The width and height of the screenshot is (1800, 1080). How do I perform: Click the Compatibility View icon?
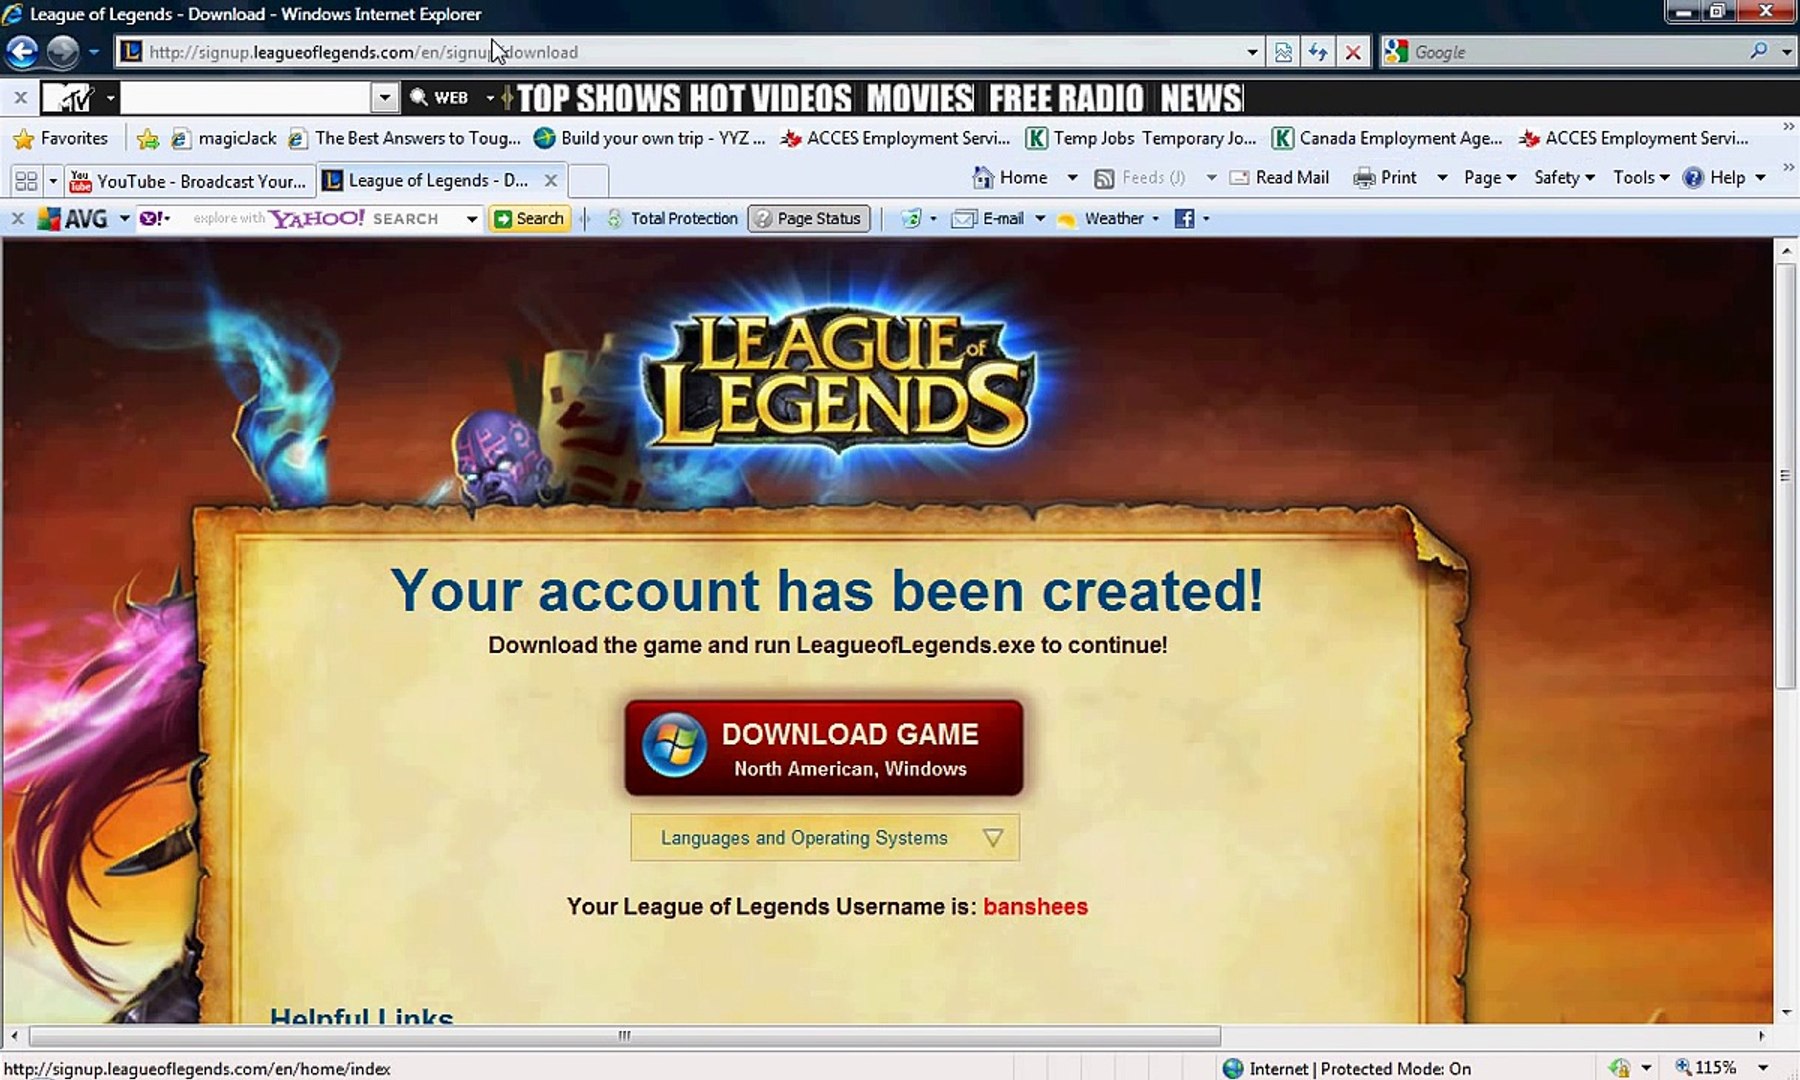point(1283,52)
